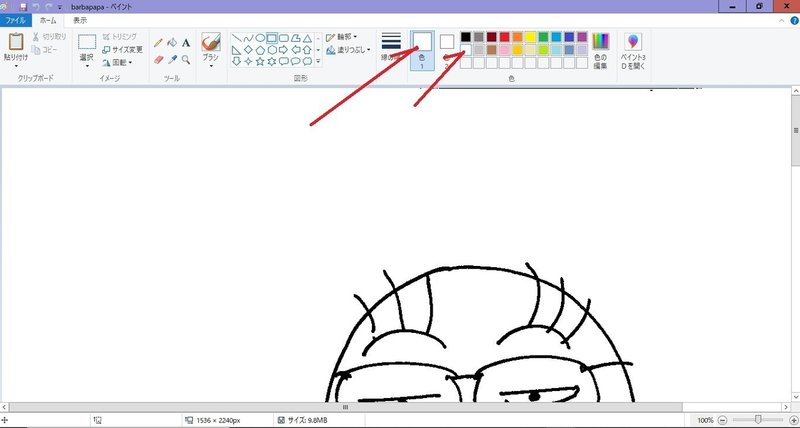Click the トリミング crop button
This screenshot has width=800, height=428.
pyautogui.click(x=119, y=37)
